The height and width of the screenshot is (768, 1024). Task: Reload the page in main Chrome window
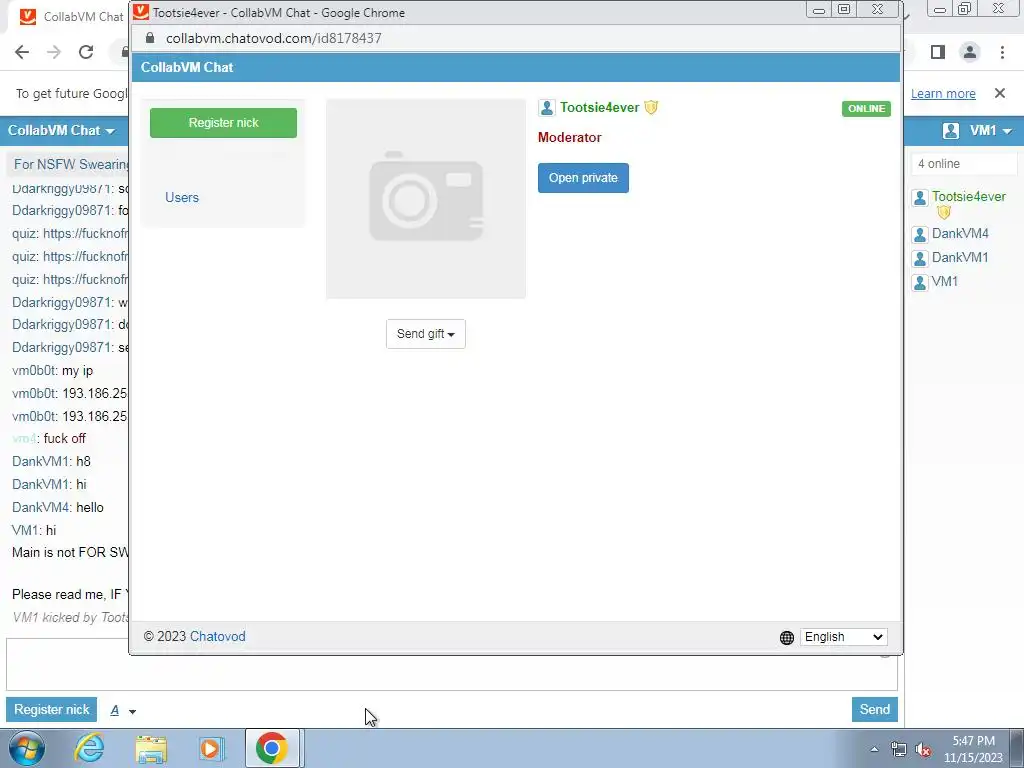[86, 52]
